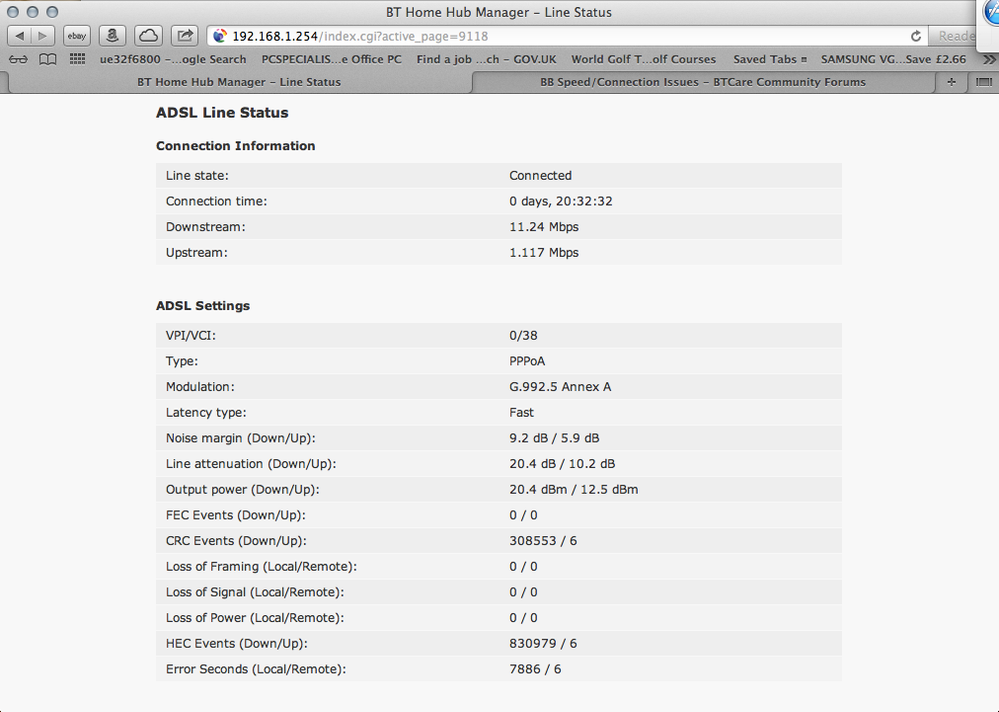Screen dimensions: 999x712
Task: Zoom the Safari window
Action: pyautogui.click(x=52, y=12)
